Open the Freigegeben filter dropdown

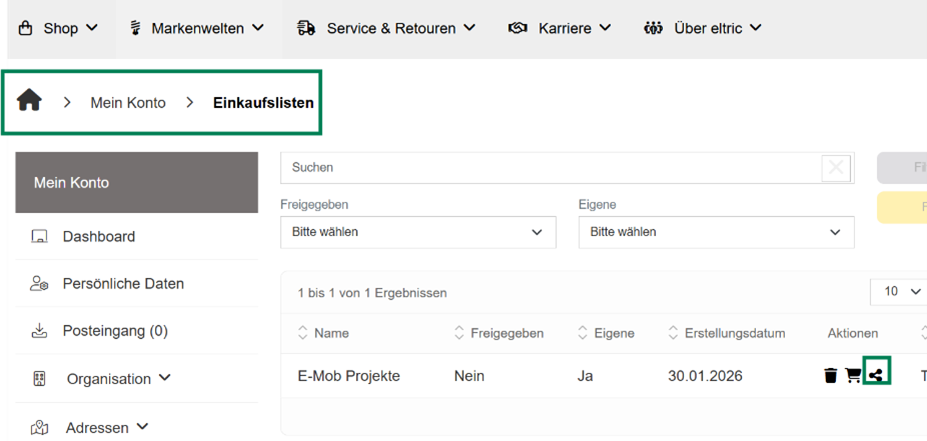(418, 232)
